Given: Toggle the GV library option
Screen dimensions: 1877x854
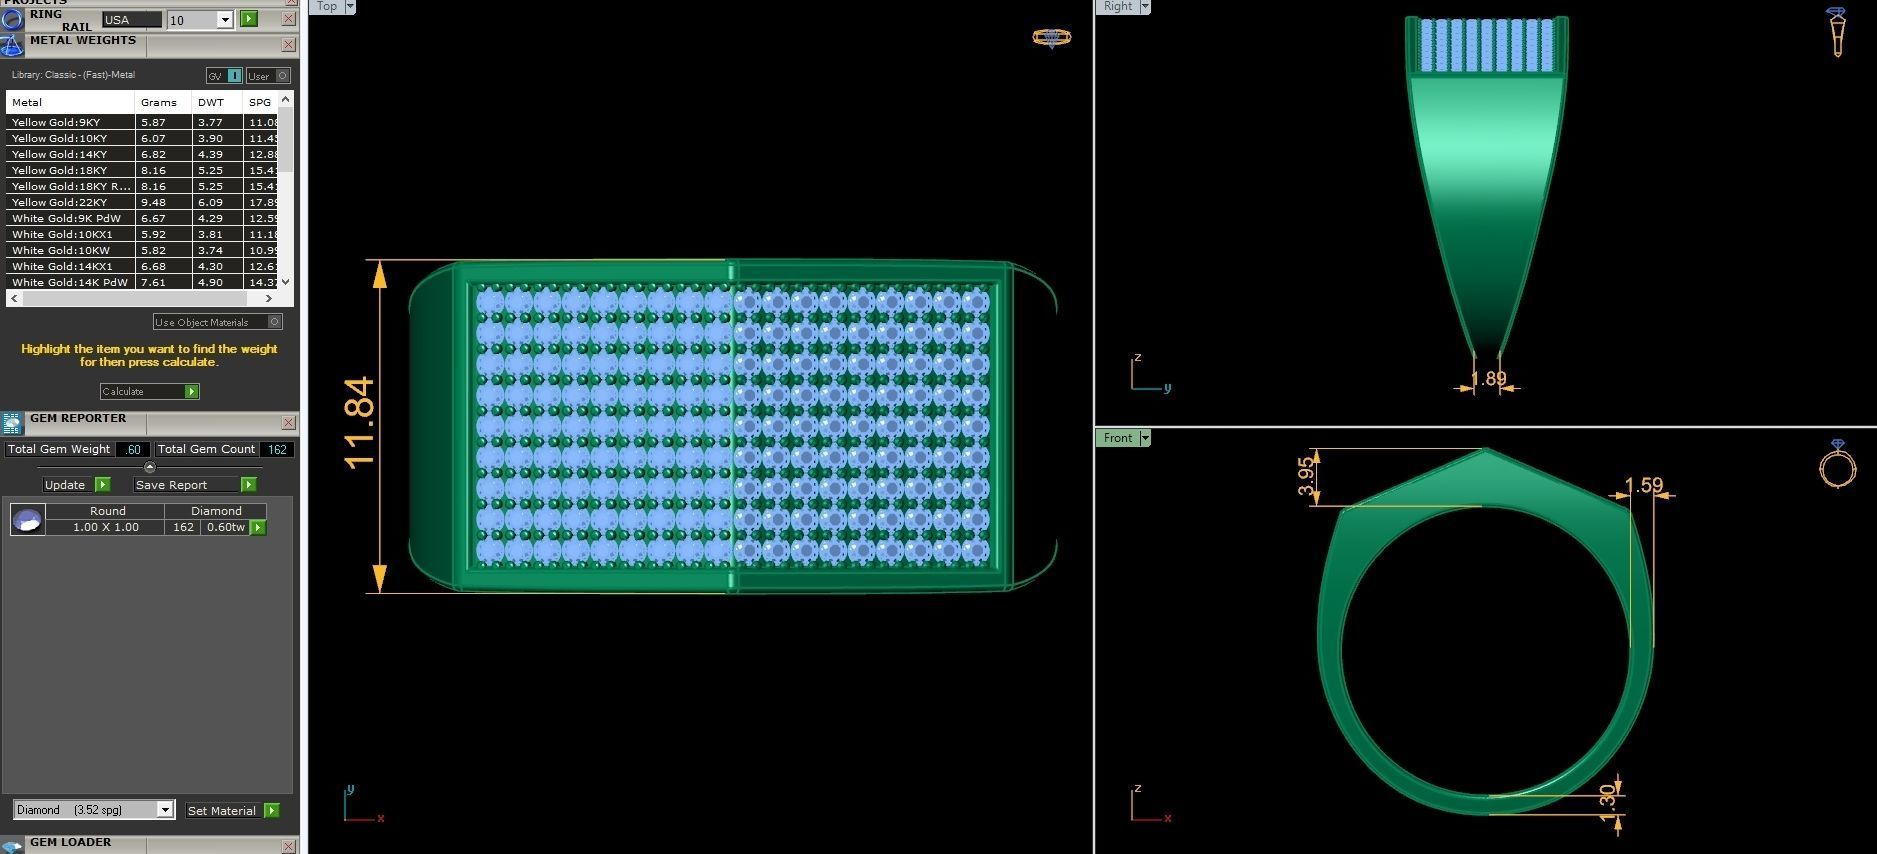Looking at the screenshot, I should [x=224, y=76].
